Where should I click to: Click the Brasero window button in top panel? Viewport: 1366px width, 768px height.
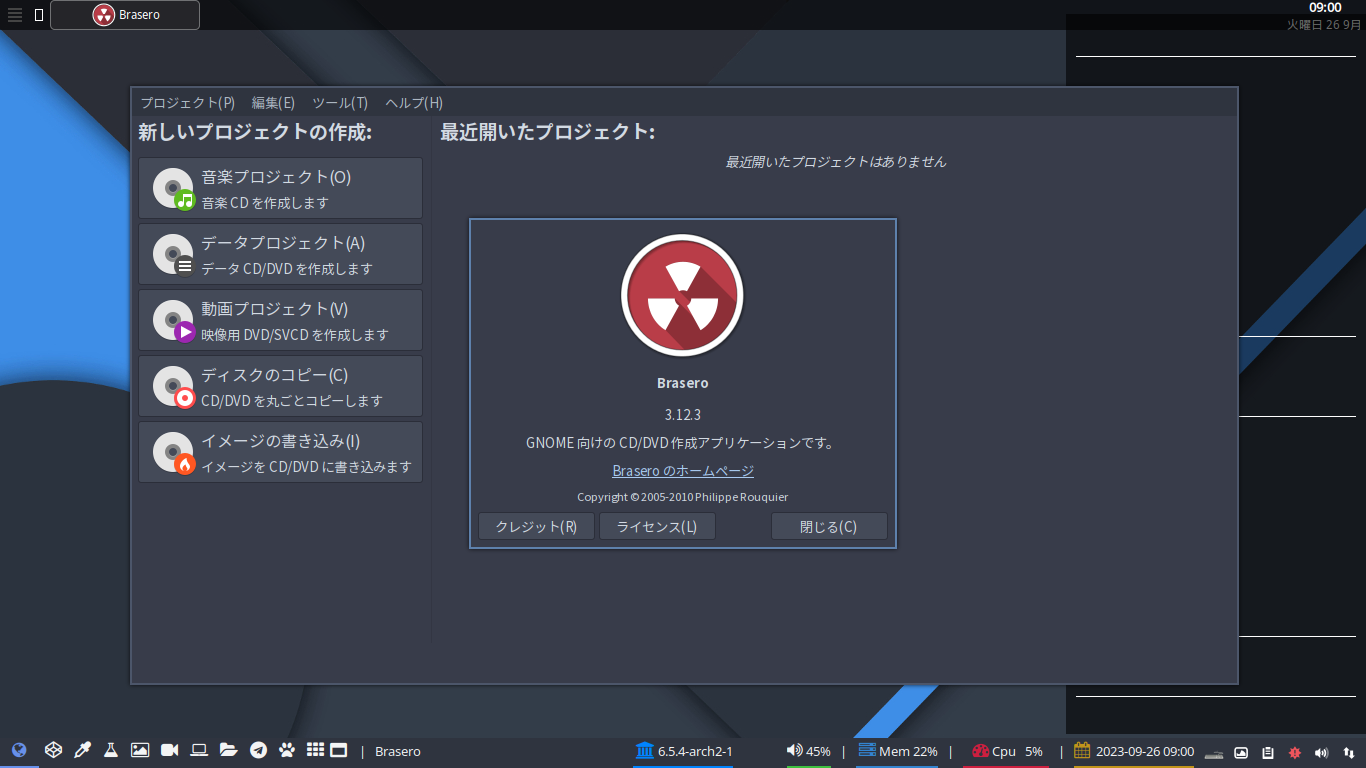pos(125,15)
